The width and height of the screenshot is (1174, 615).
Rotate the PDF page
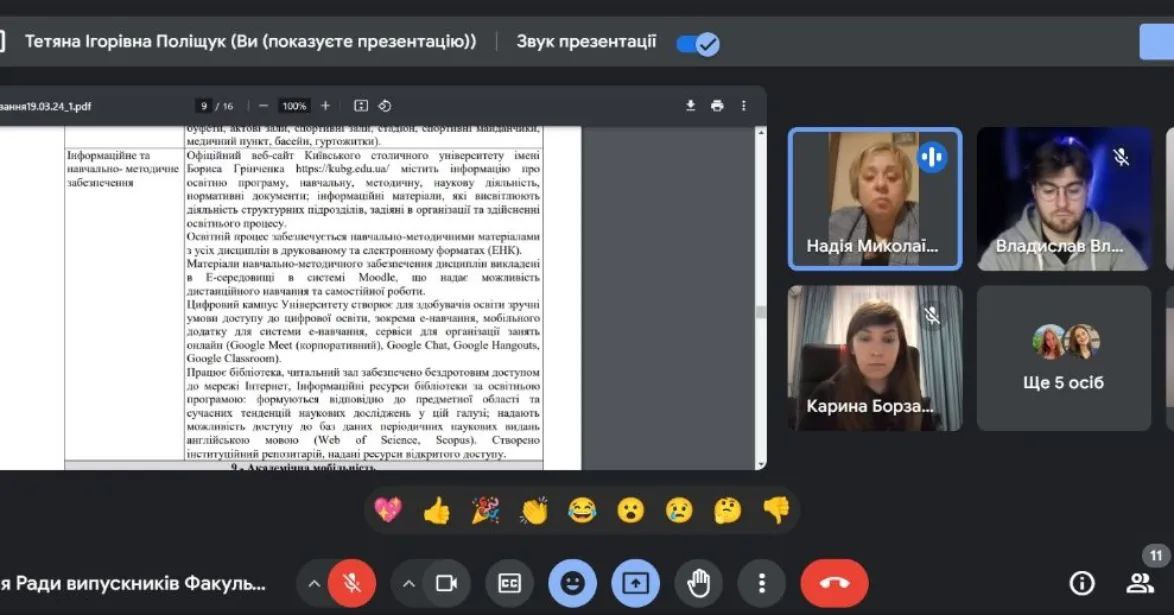(x=385, y=106)
